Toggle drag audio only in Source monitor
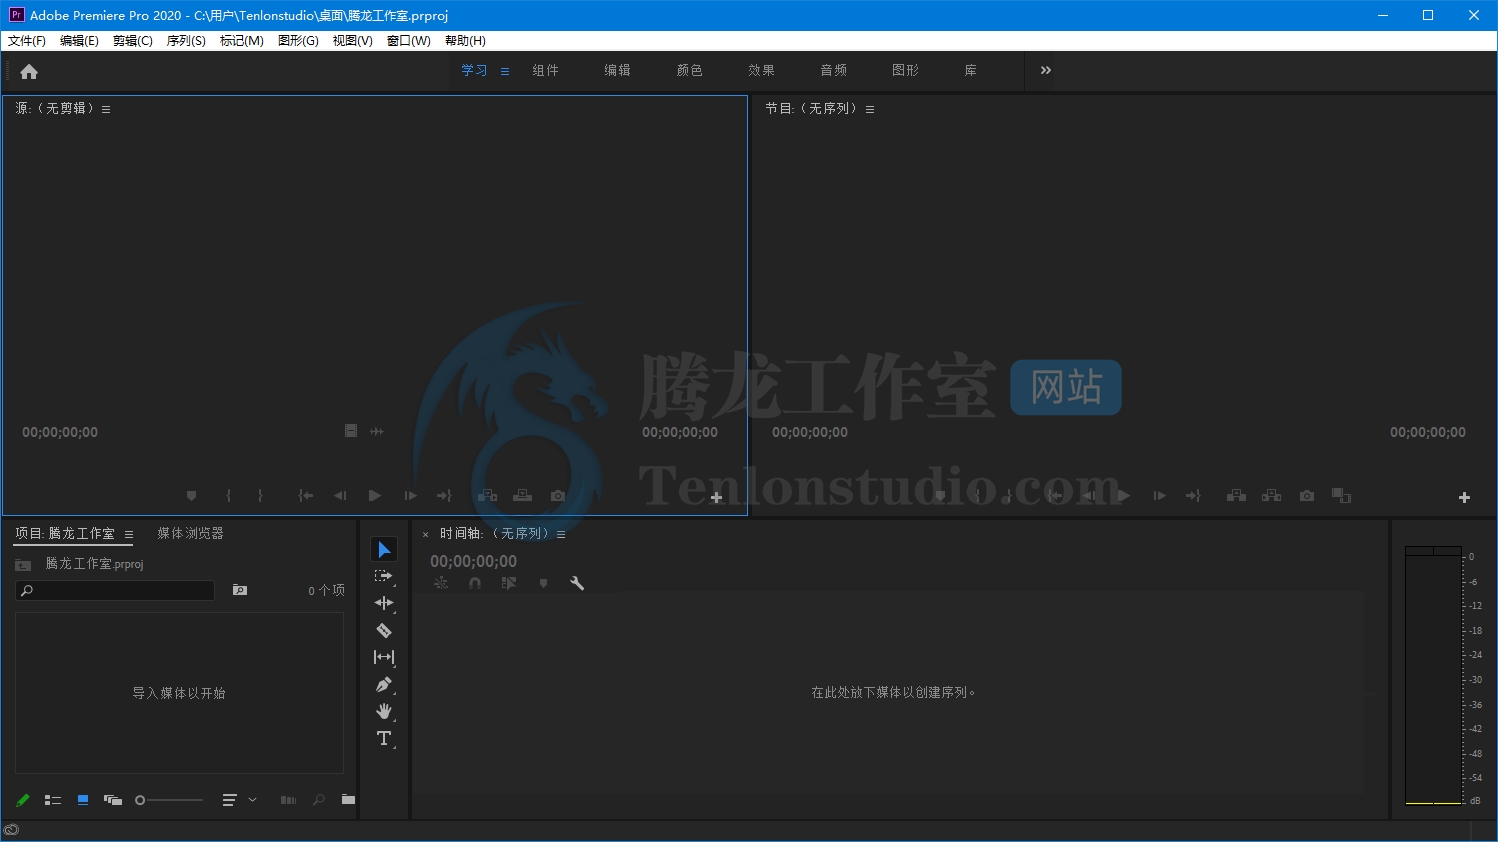This screenshot has width=1498, height=842. (377, 431)
